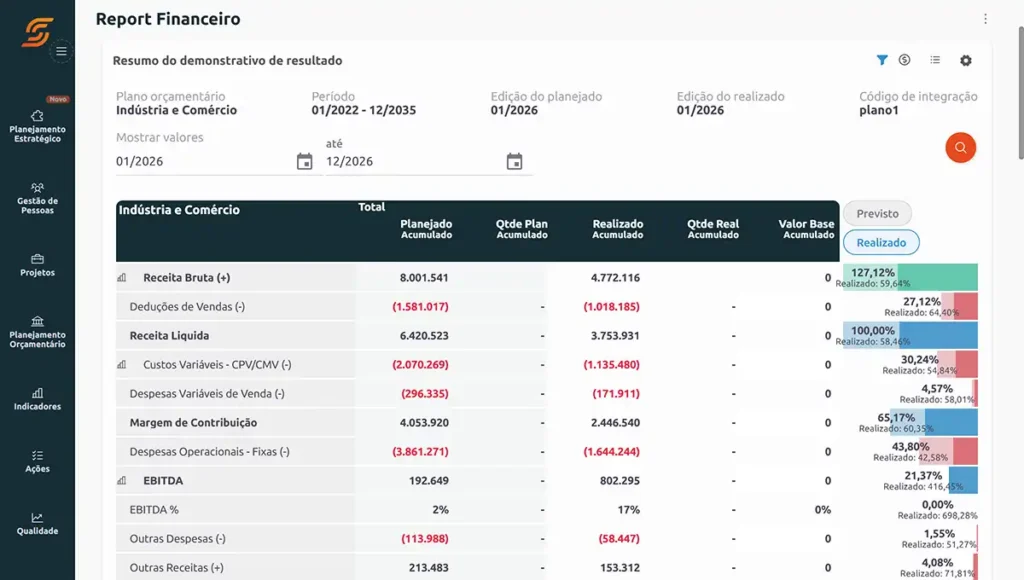Click the 01/2026 start date field

(x=204, y=161)
